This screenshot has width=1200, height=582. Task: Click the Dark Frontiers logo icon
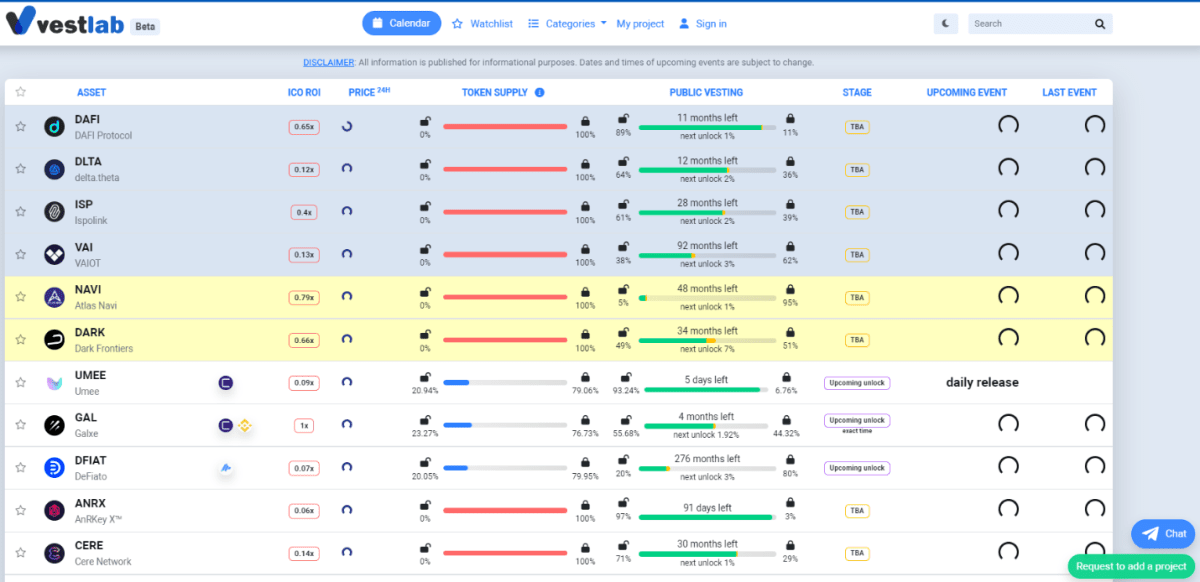click(54, 340)
